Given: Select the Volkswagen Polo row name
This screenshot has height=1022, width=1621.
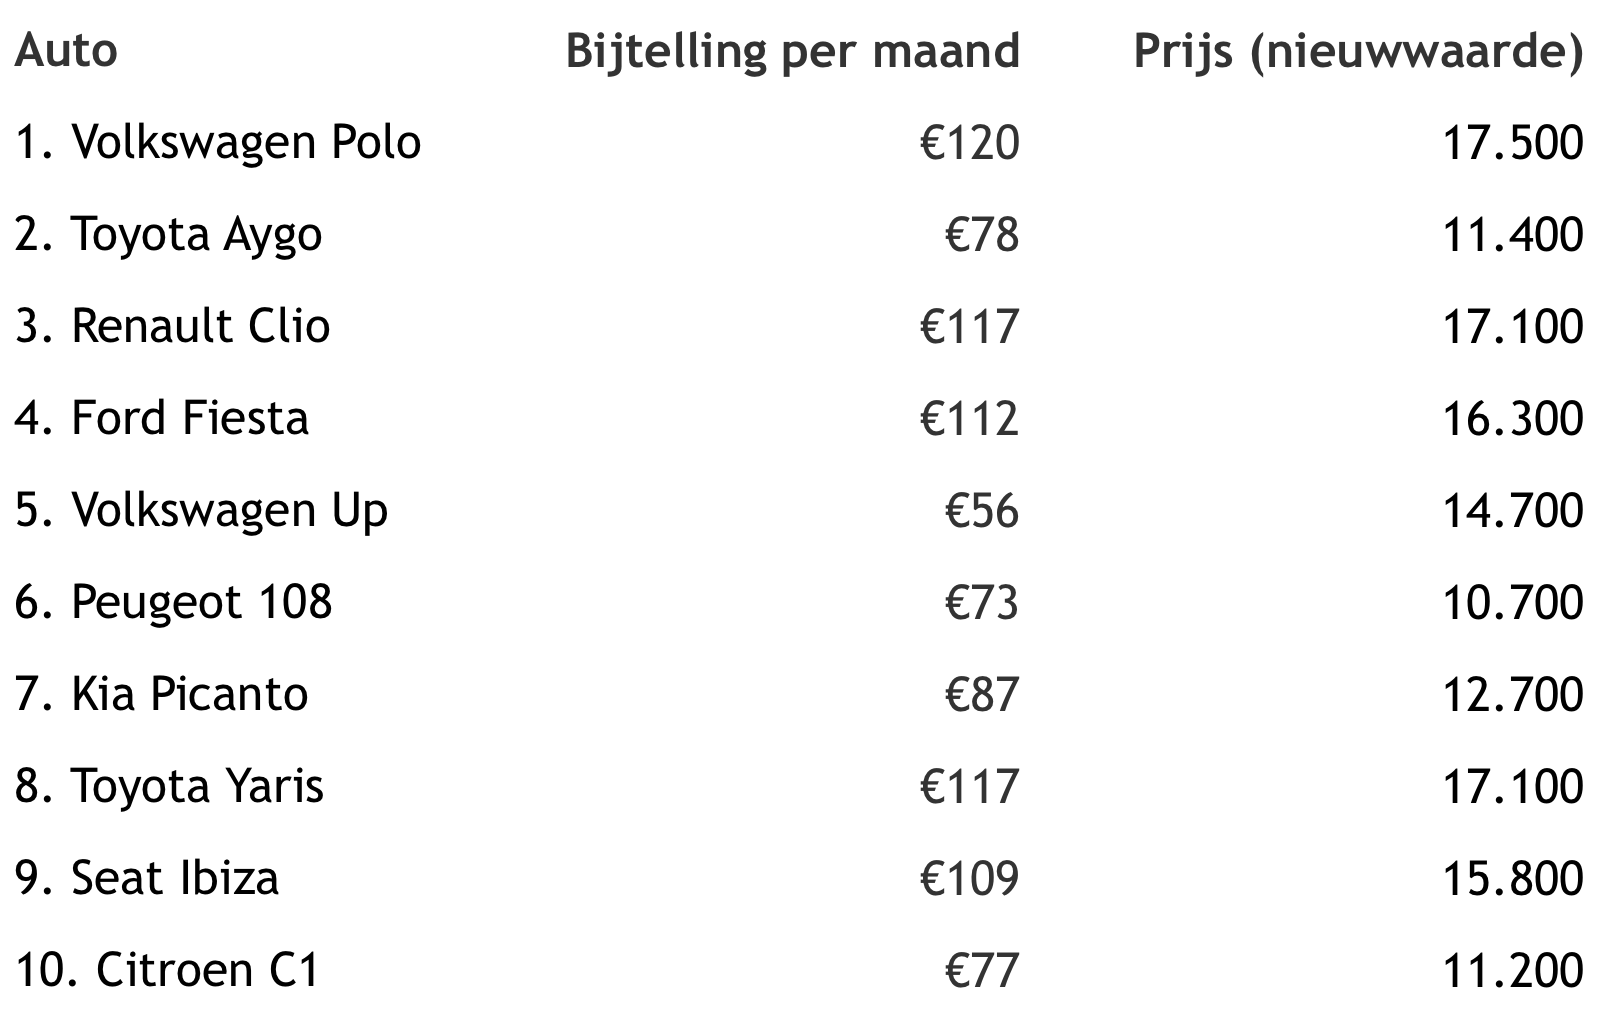Looking at the screenshot, I should (218, 142).
